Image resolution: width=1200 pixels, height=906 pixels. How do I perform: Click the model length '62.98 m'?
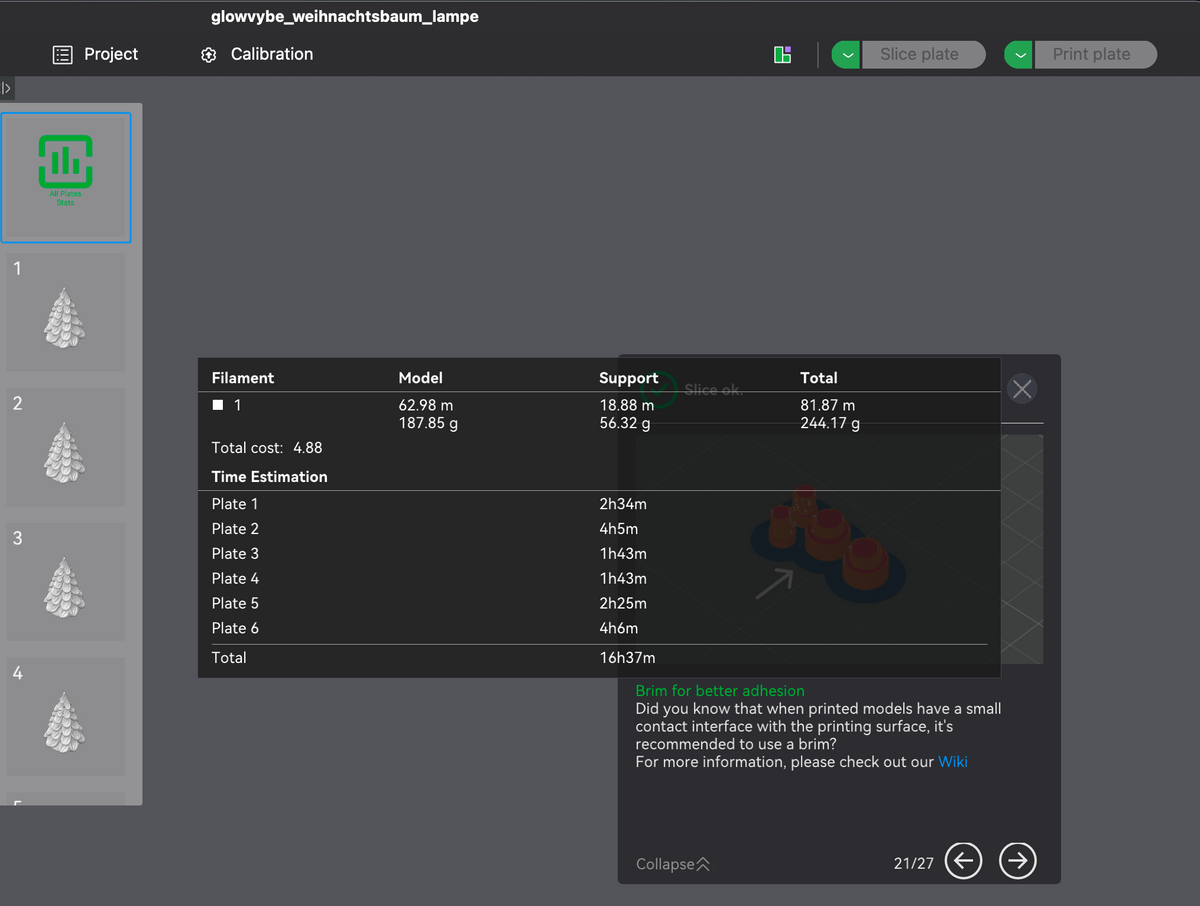click(426, 405)
